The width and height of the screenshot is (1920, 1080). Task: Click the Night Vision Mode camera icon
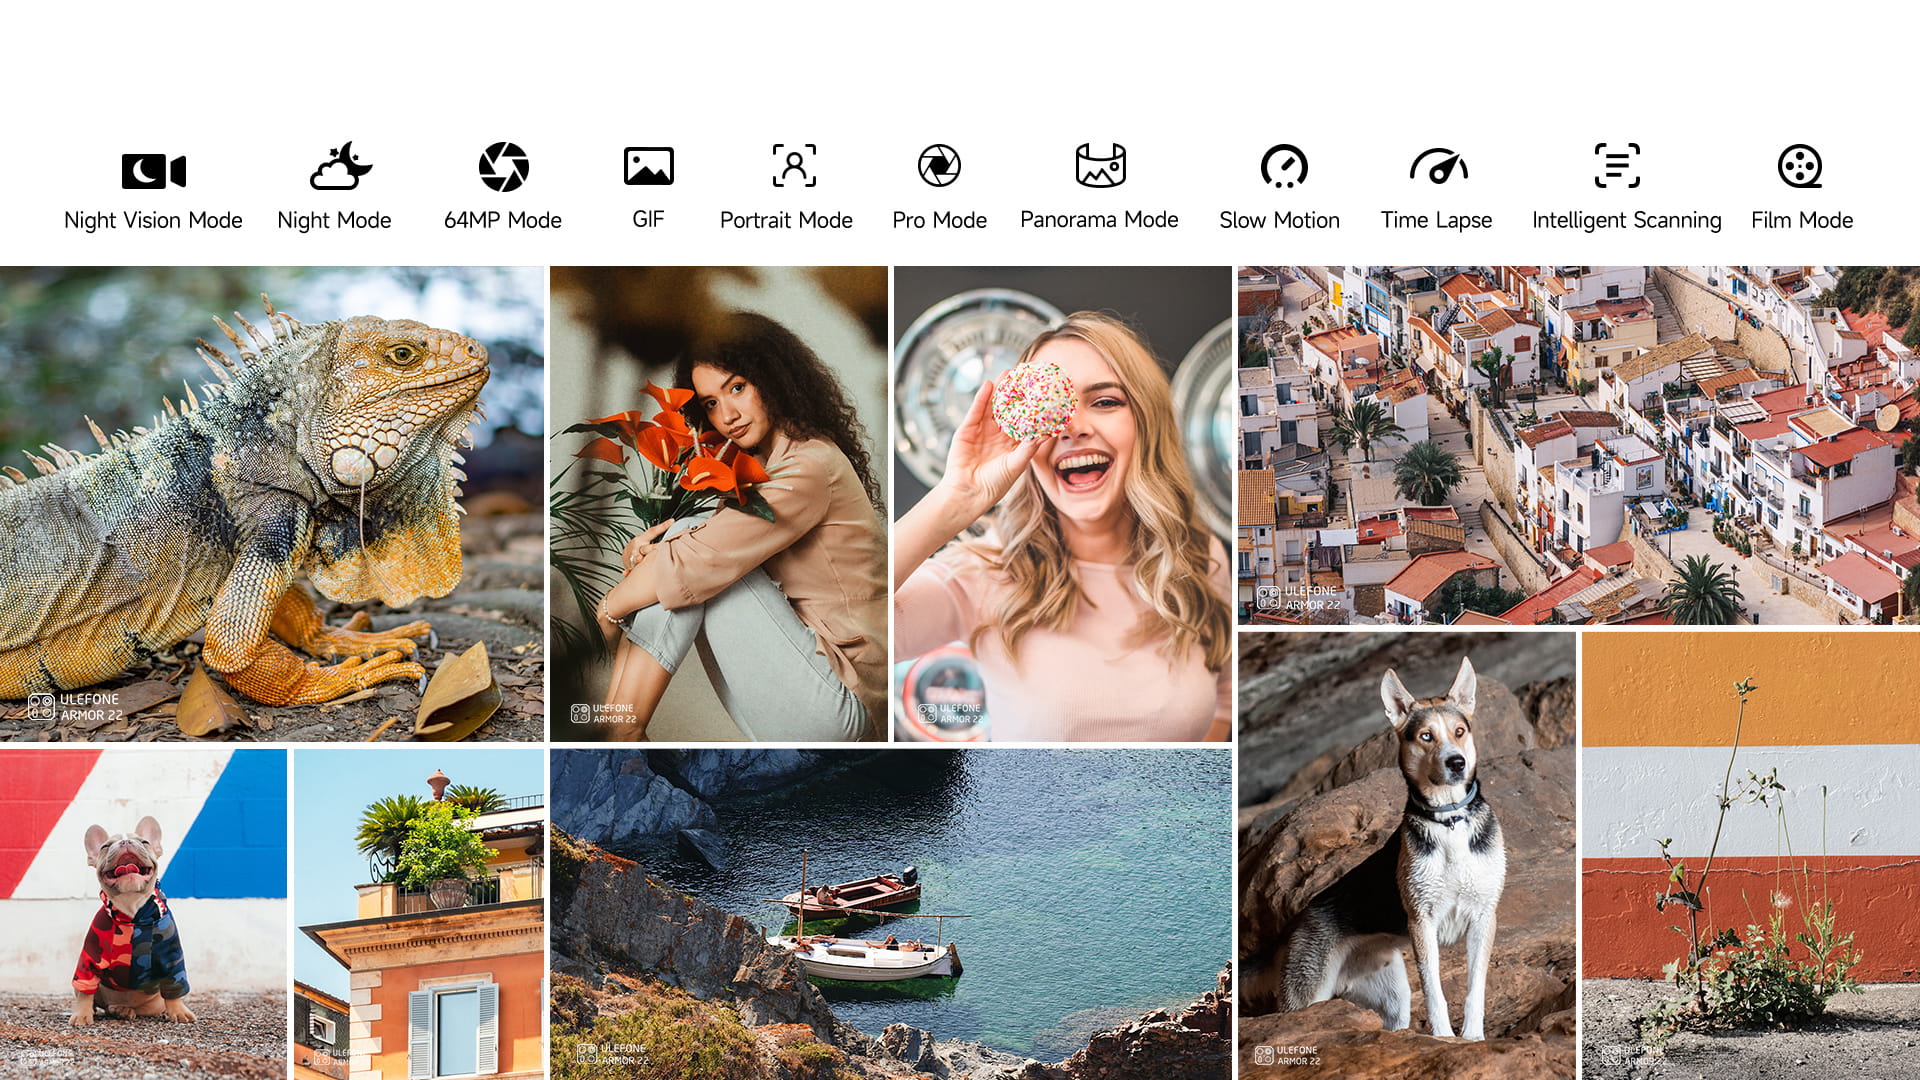pos(153,171)
